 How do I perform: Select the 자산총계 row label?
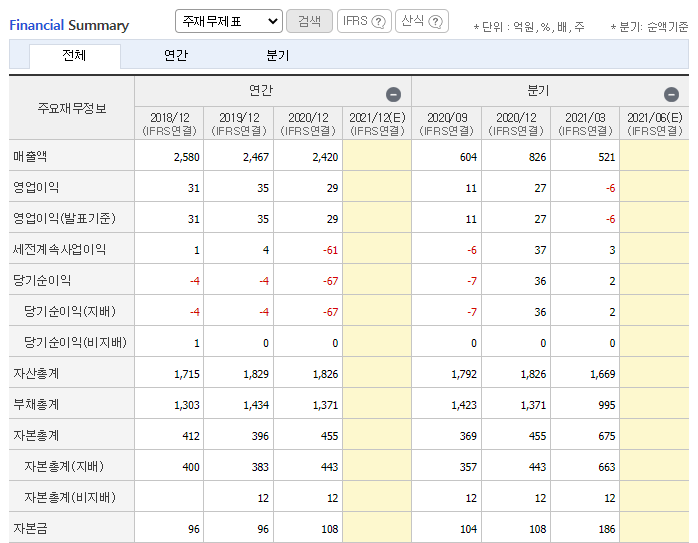click(36, 373)
